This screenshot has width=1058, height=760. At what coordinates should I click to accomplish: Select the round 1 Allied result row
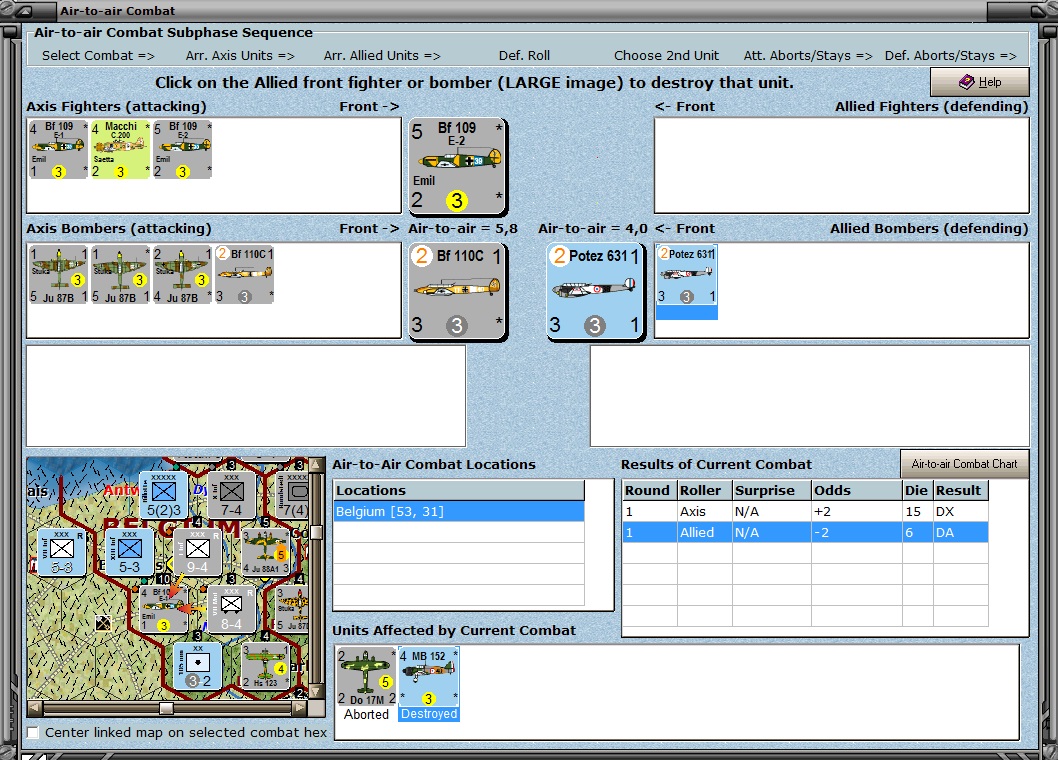point(806,533)
